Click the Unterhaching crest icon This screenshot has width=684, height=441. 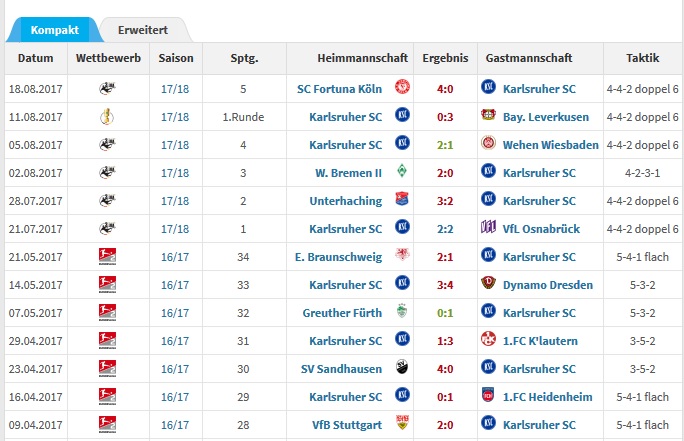(x=402, y=199)
